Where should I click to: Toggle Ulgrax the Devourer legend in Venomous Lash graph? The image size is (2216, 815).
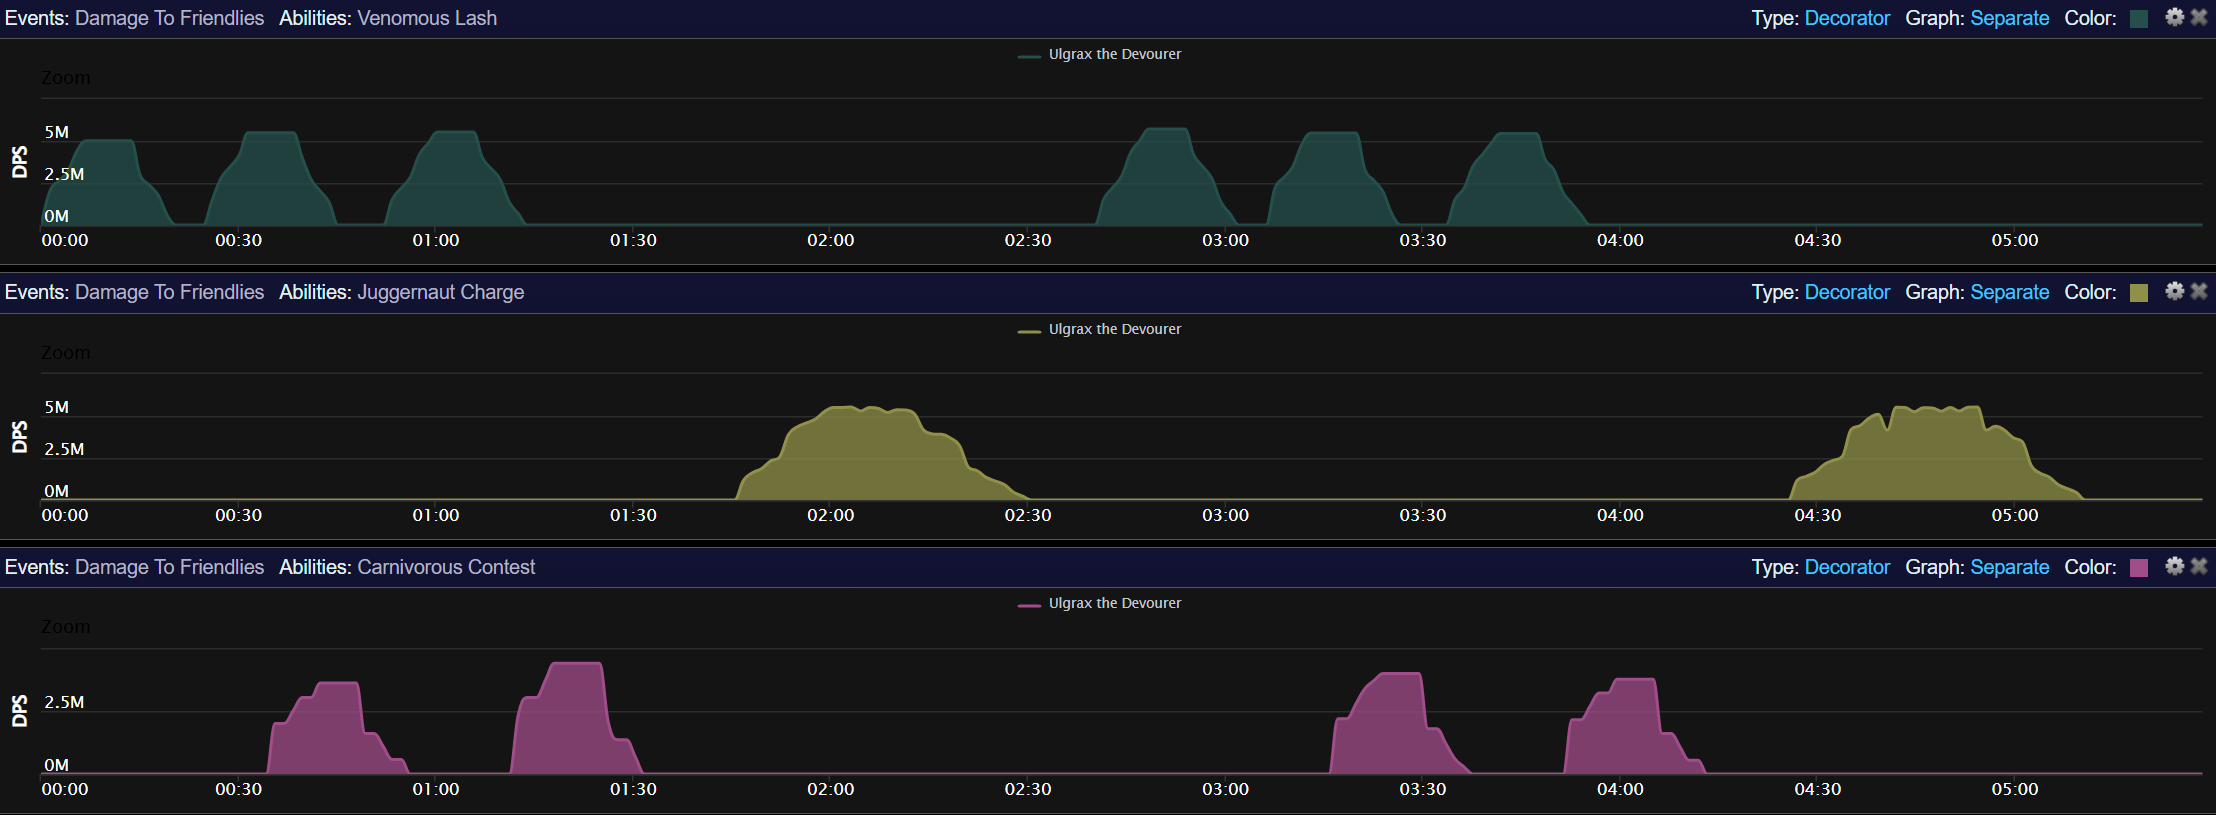[1100, 54]
